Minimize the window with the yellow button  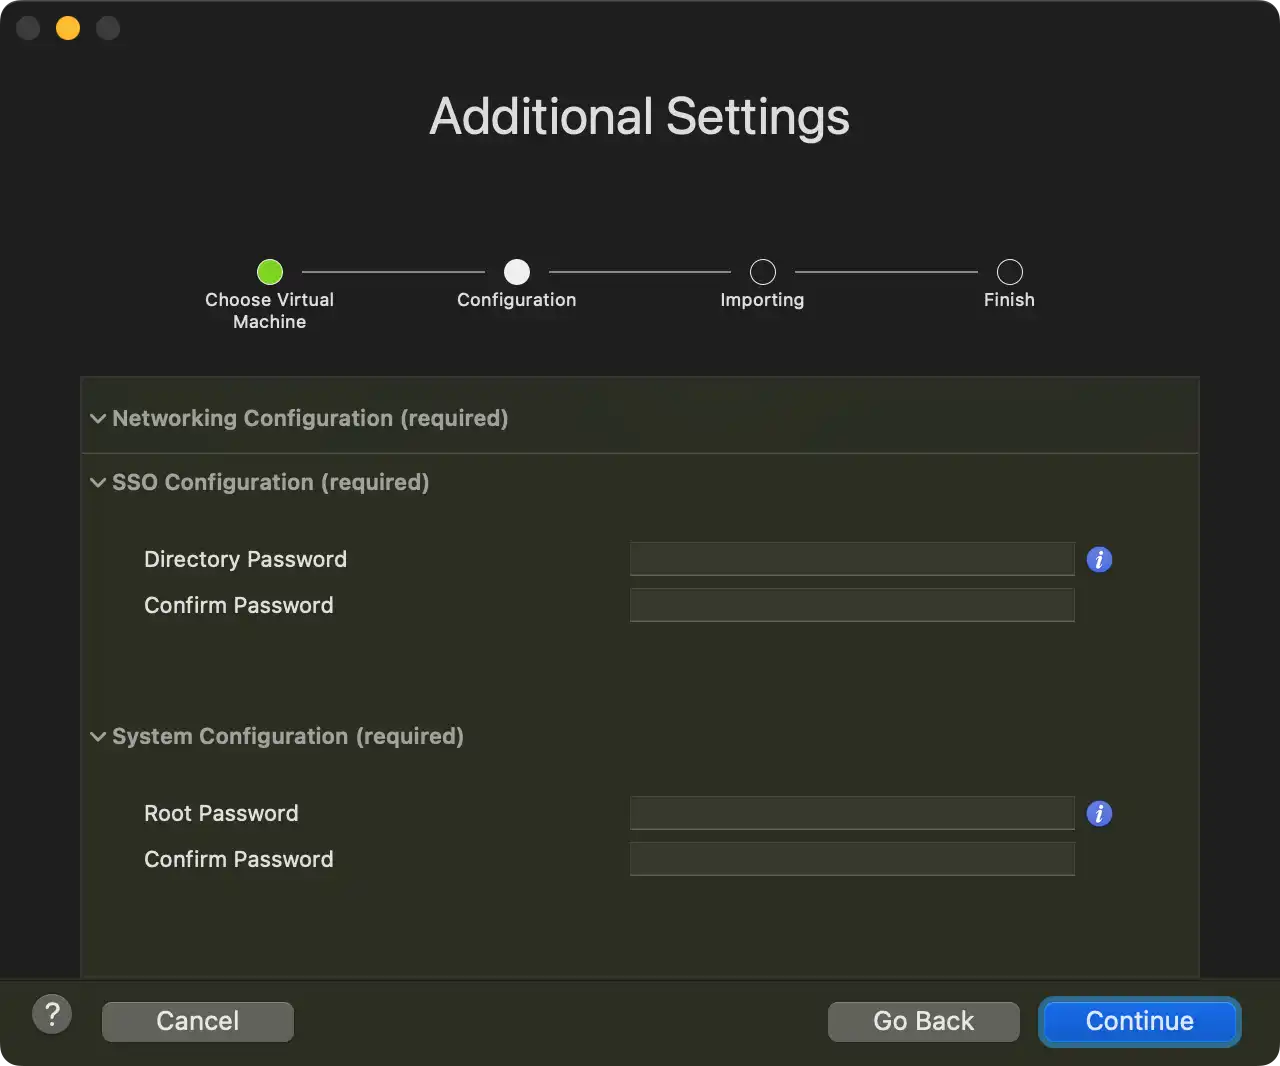(68, 28)
